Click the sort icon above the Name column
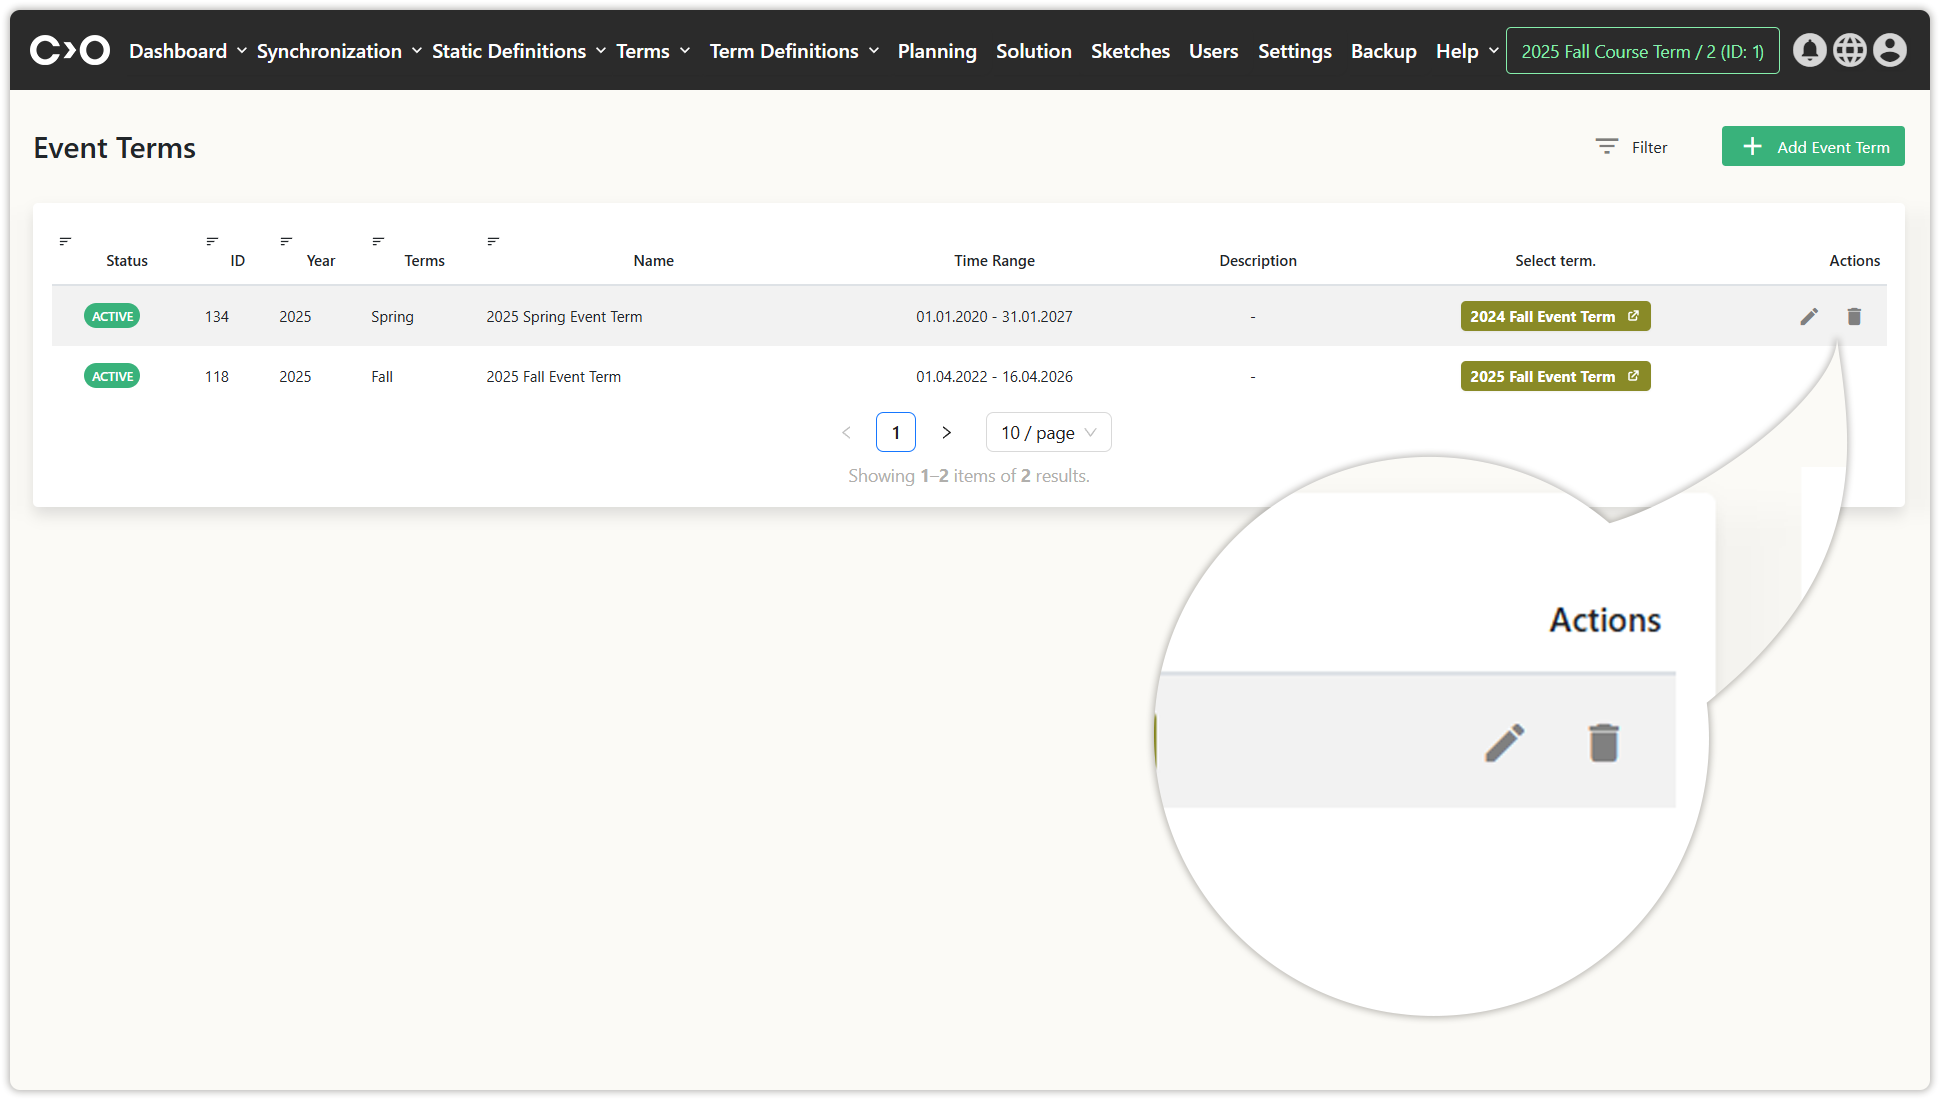The height and width of the screenshot is (1100, 1940). coord(493,241)
